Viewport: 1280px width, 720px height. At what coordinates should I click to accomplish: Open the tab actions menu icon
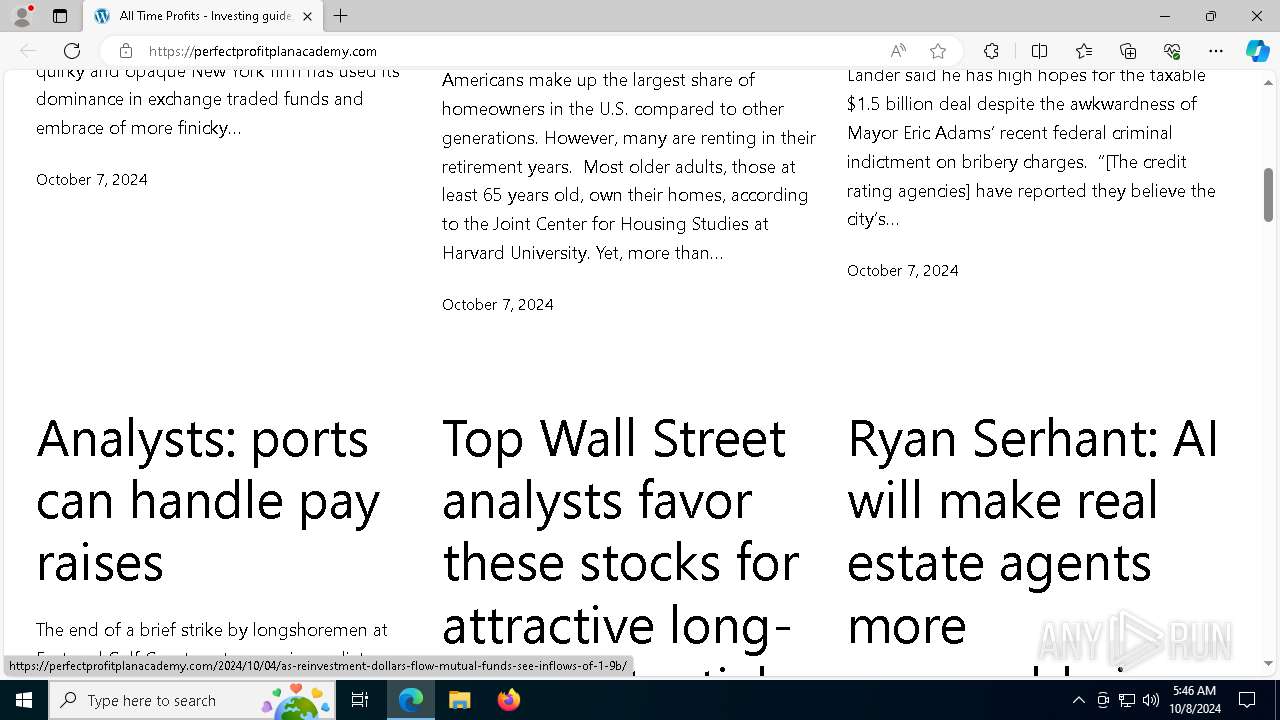[x=60, y=16]
